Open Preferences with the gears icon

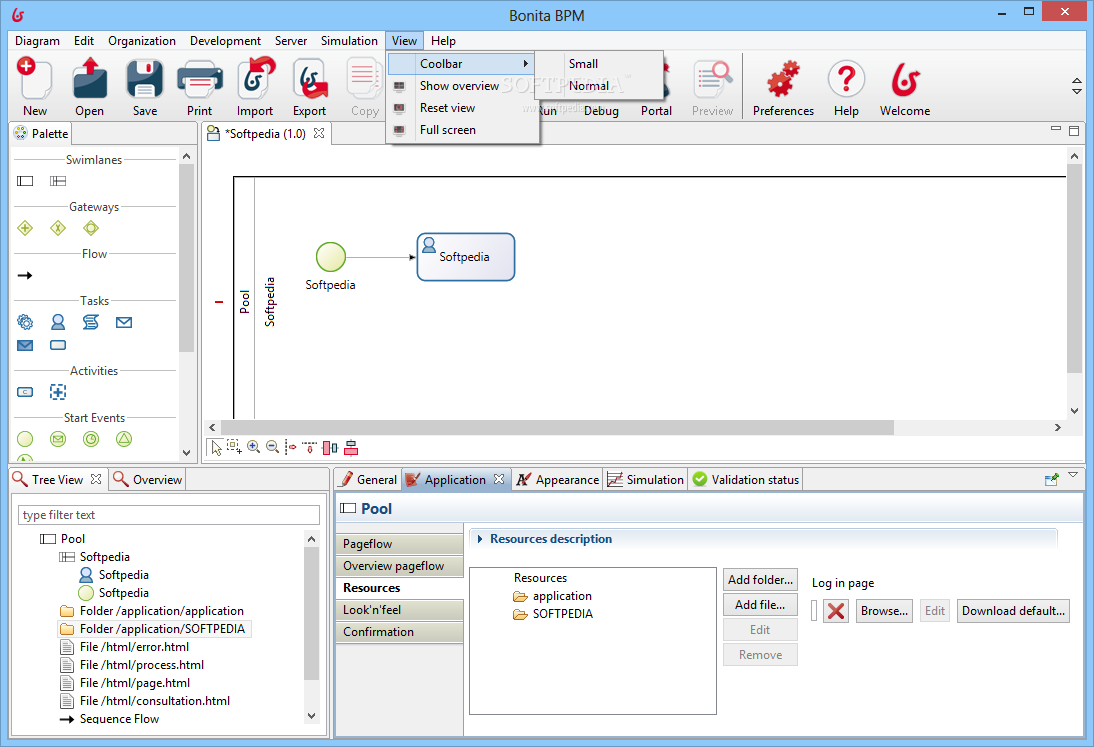click(783, 79)
